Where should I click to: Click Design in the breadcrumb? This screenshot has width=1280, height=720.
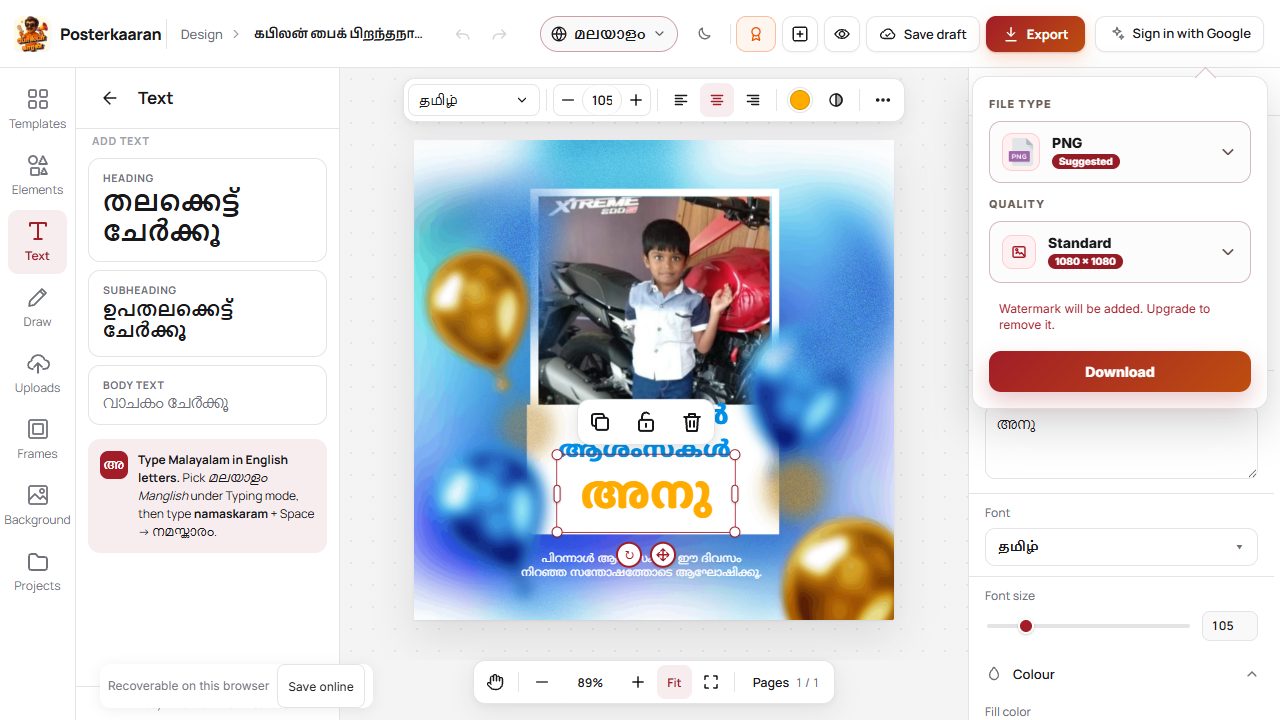pyautogui.click(x=201, y=34)
